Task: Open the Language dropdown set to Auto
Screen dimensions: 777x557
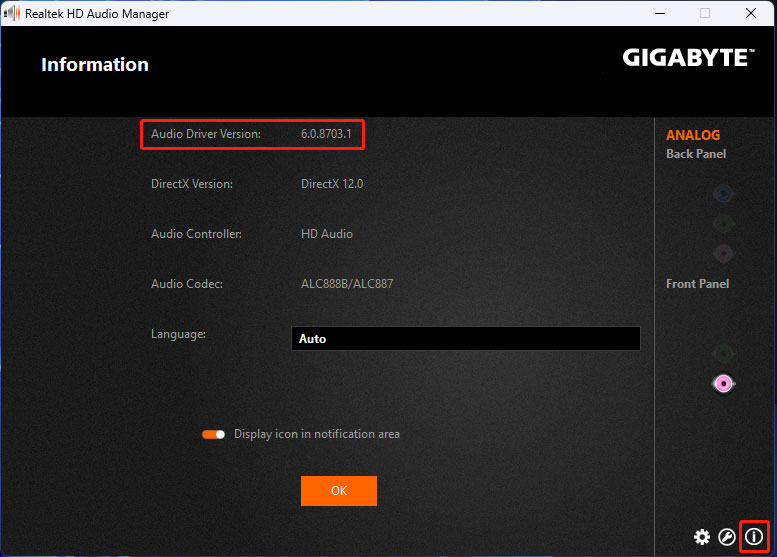Action: (x=466, y=338)
